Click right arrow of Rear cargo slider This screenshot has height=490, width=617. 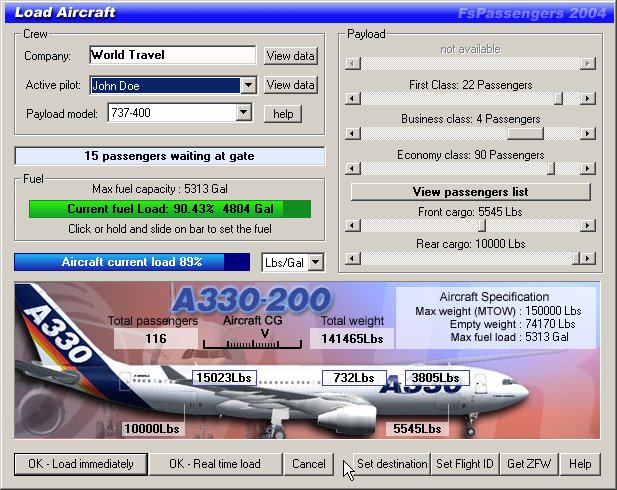587,259
